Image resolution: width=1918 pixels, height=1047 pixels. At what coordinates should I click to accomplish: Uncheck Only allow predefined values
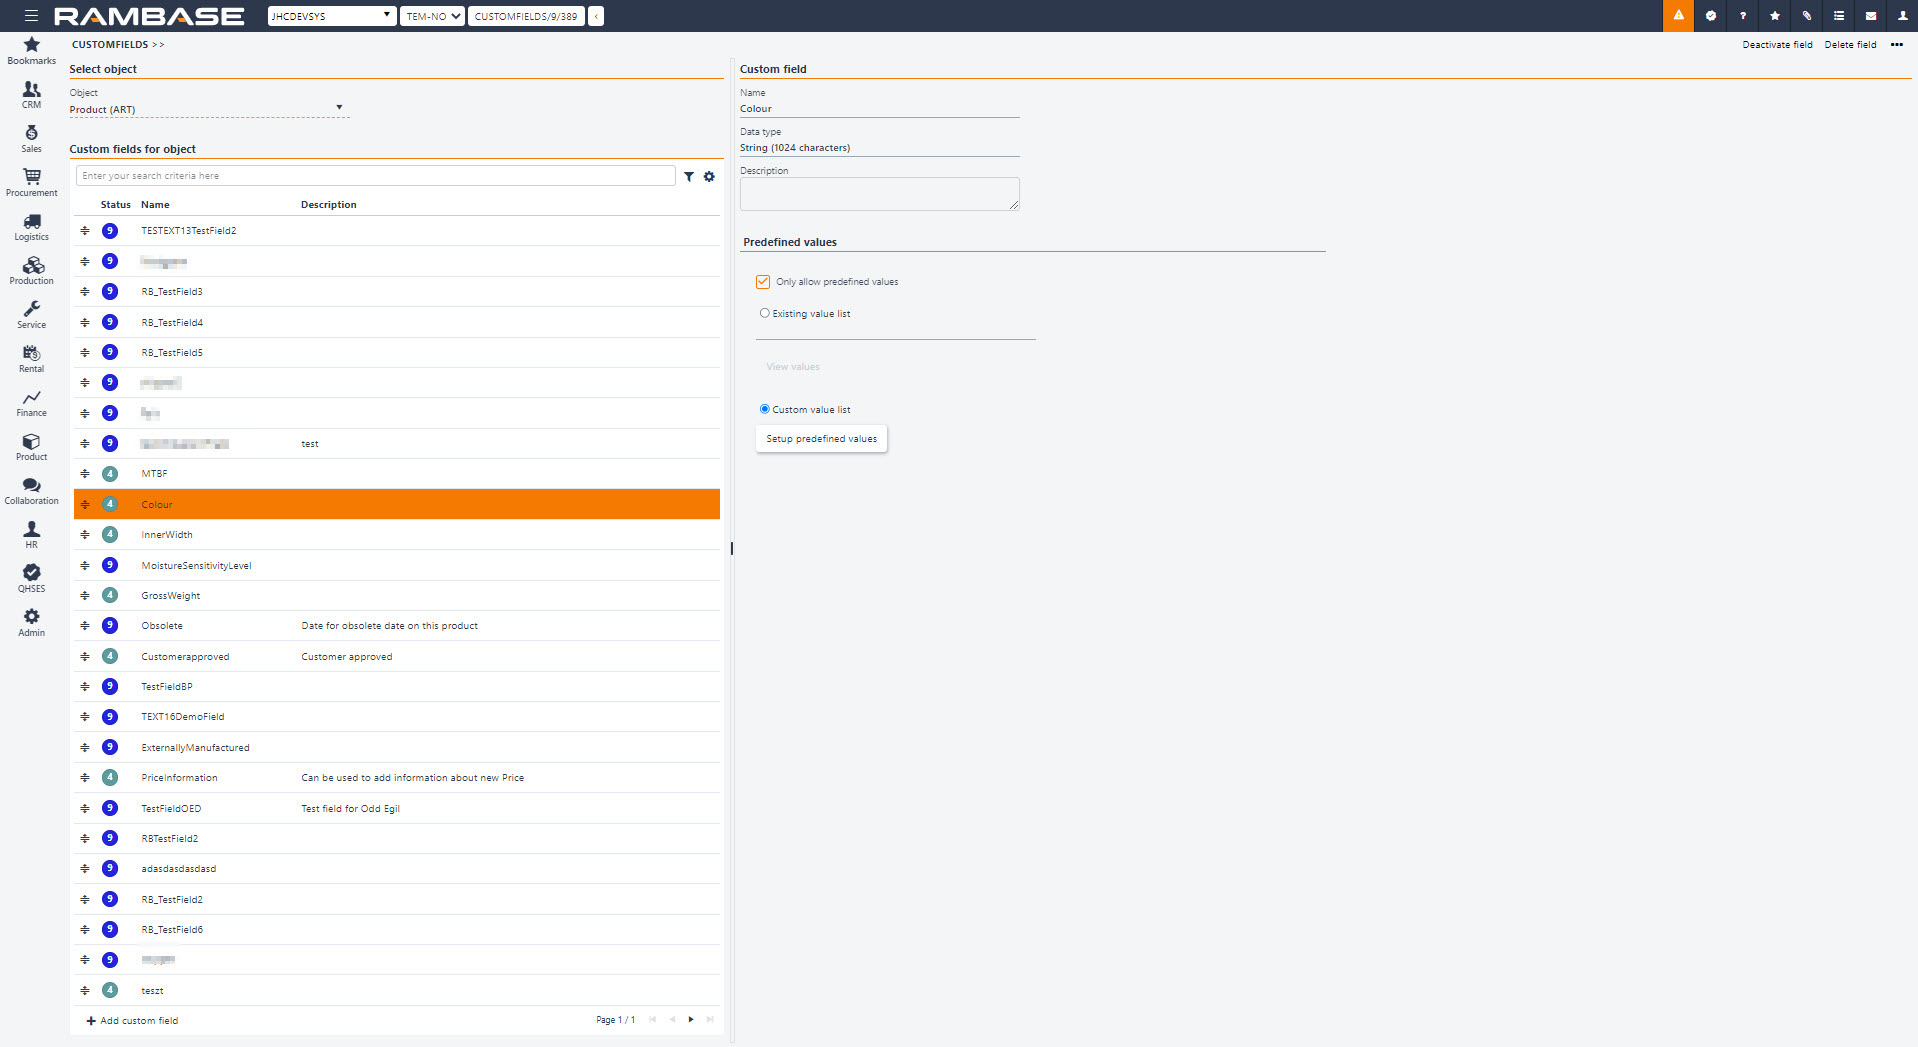(x=763, y=282)
